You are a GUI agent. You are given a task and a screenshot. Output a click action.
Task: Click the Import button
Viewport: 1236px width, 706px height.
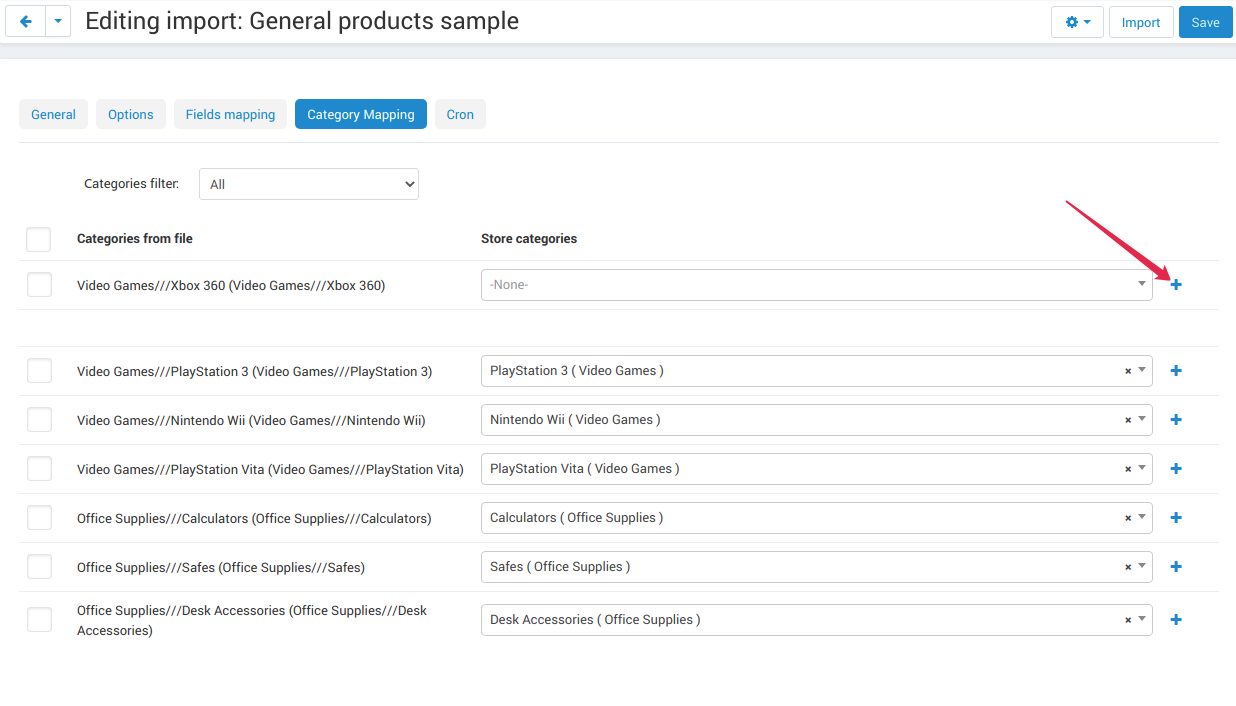tap(1141, 22)
